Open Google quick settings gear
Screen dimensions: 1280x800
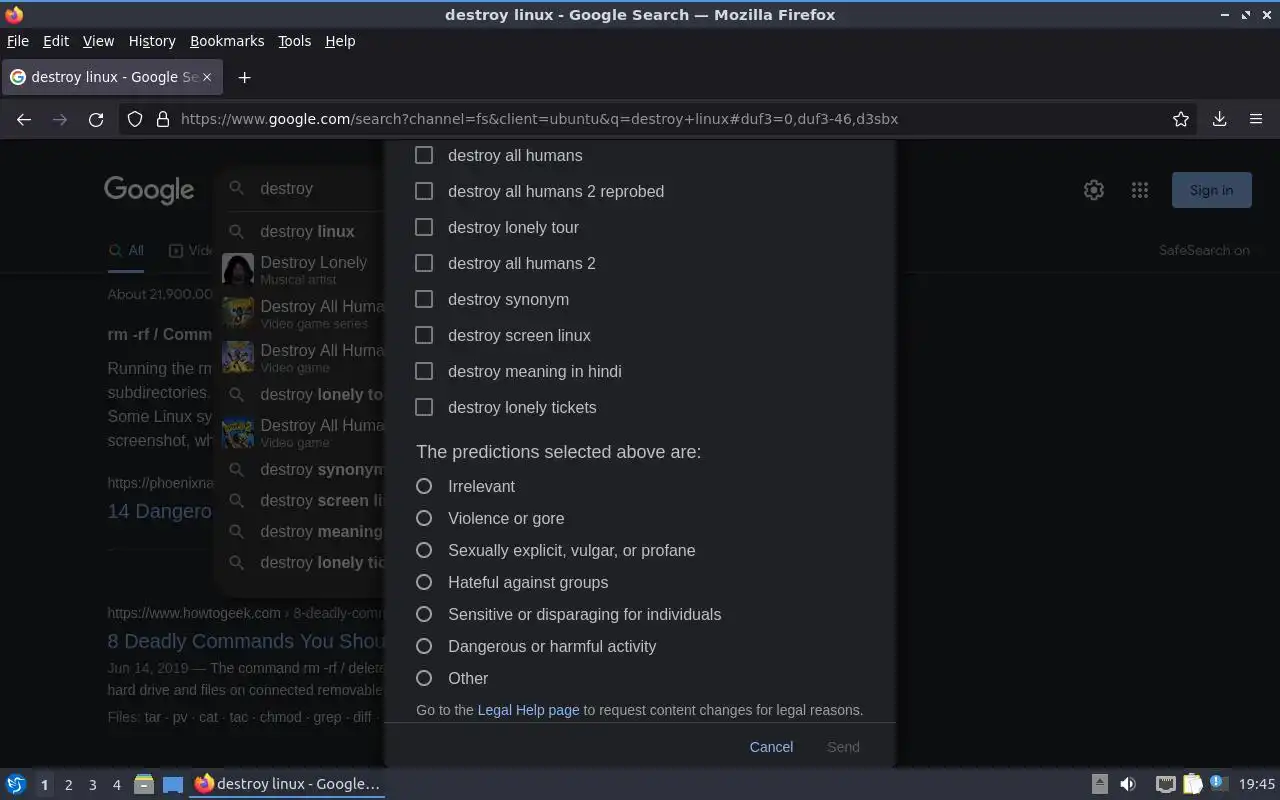click(x=1094, y=190)
